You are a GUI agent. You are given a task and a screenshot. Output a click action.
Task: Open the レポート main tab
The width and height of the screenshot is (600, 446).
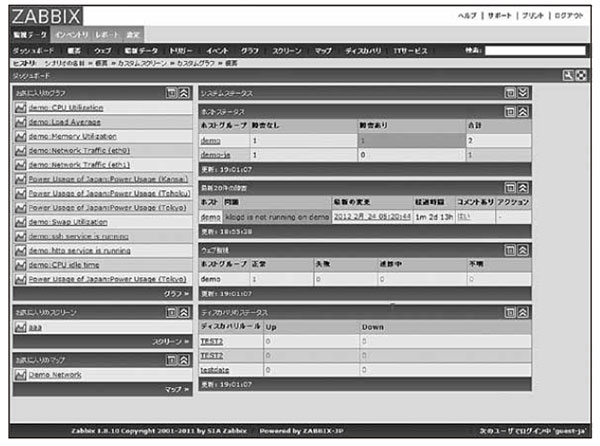point(107,35)
